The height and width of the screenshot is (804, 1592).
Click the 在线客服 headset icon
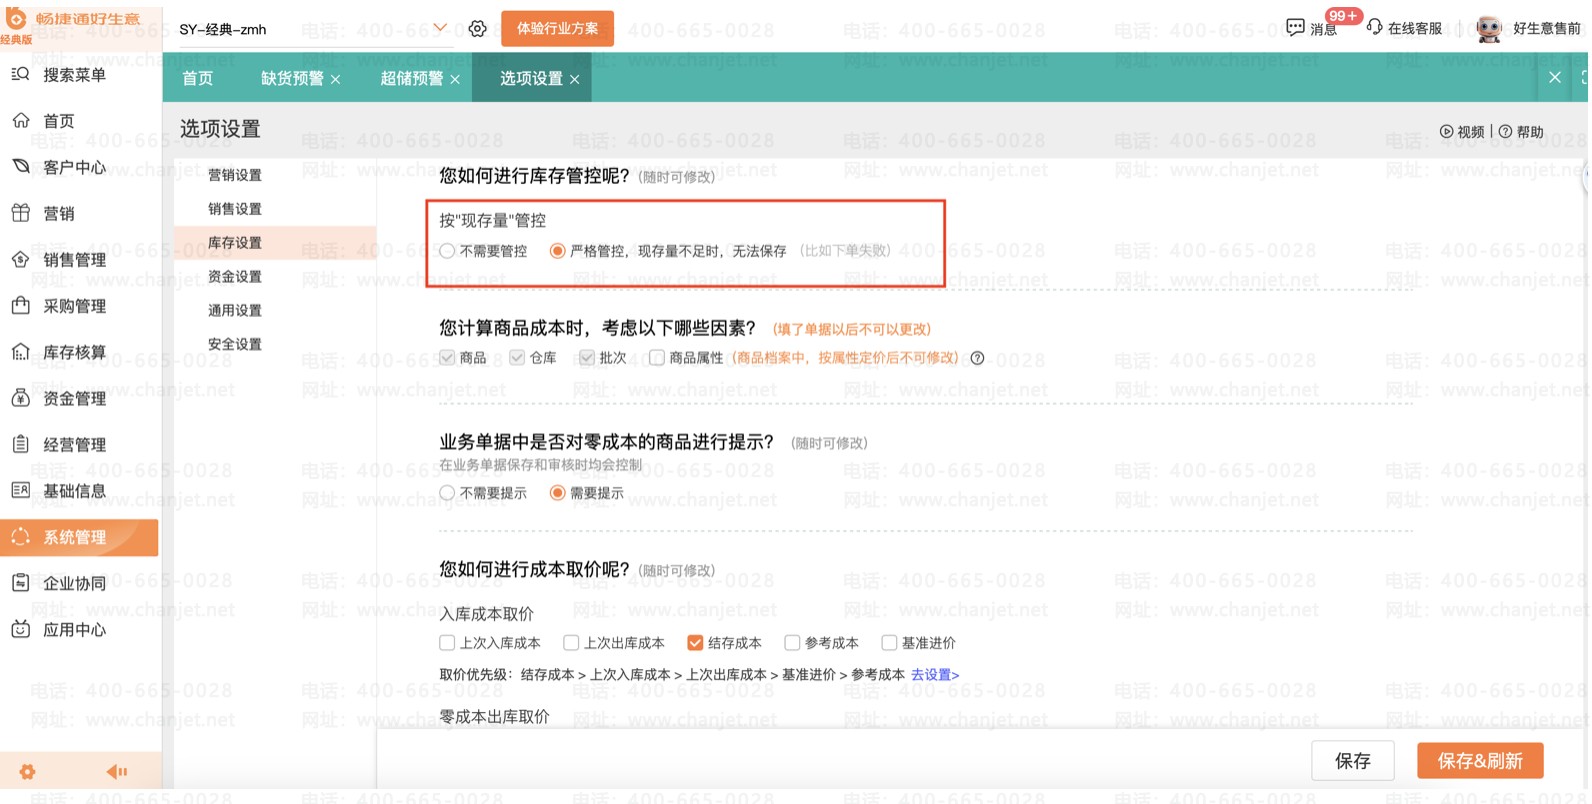pyautogui.click(x=1375, y=28)
